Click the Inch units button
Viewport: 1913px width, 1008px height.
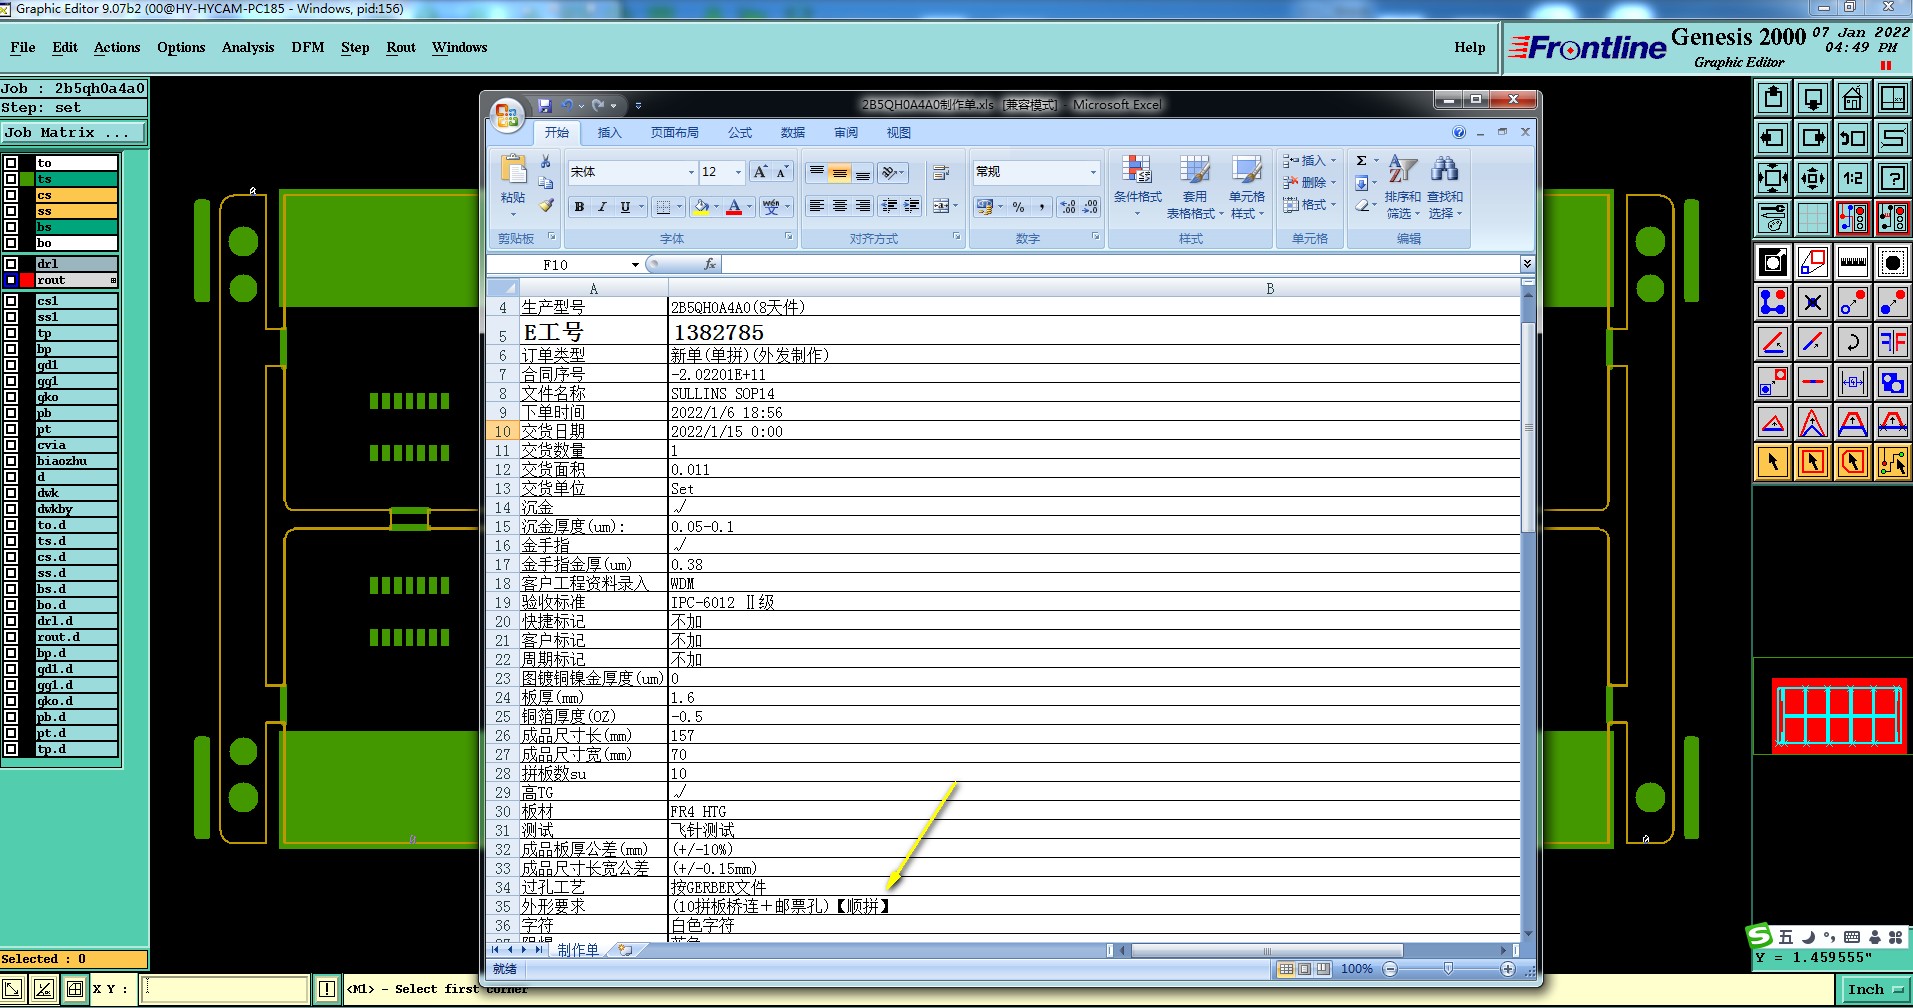coord(1874,989)
